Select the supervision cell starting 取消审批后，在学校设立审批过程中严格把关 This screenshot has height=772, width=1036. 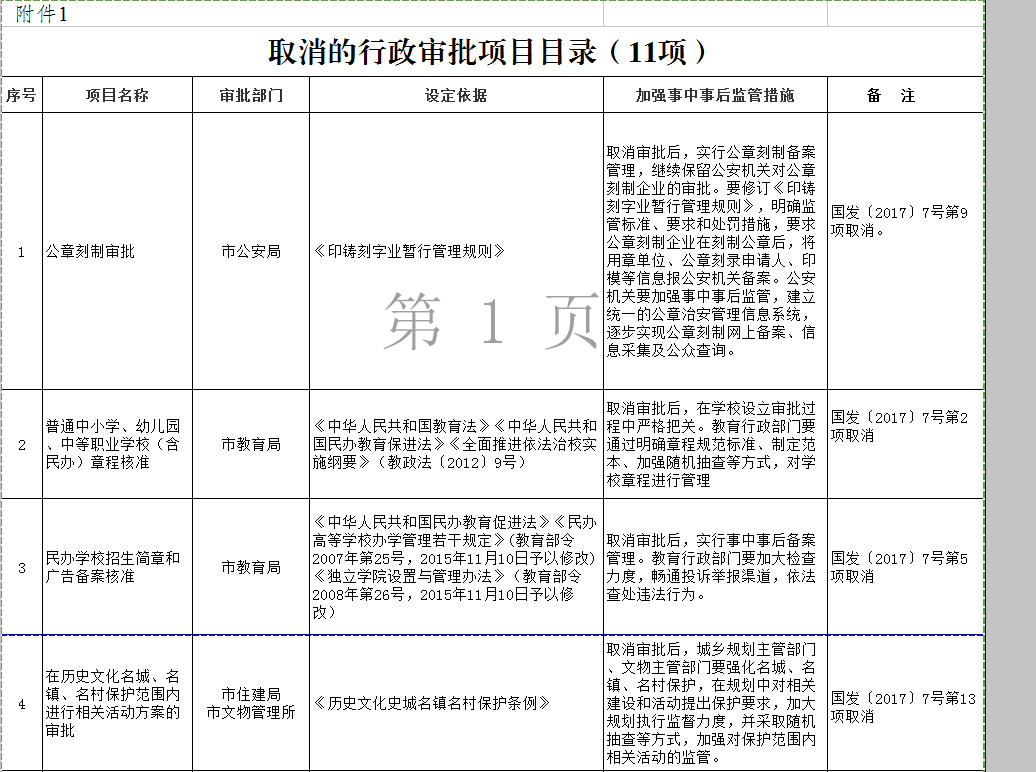tap(715, 444)
